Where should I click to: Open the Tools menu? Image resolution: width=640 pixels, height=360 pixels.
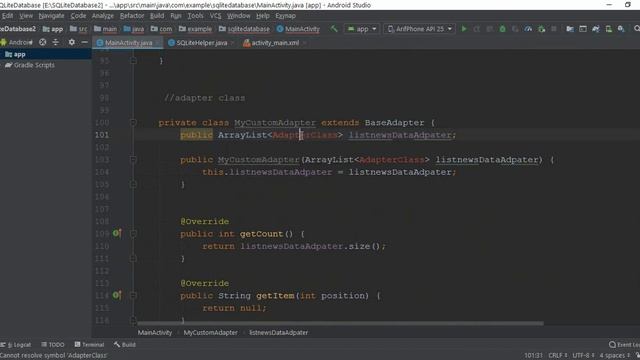coord(195,16)
